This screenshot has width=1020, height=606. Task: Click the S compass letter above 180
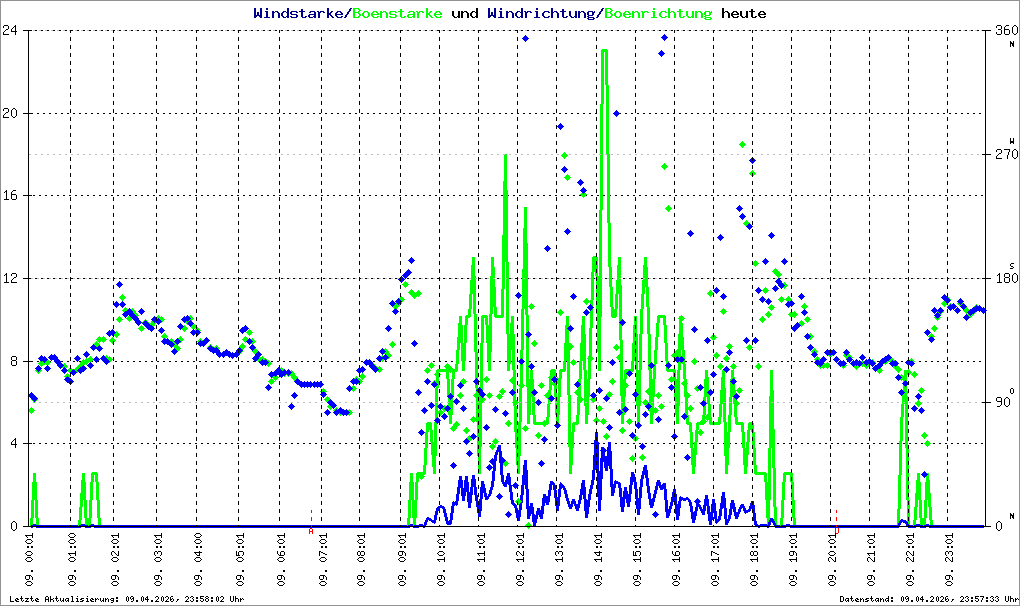point(1012,265)
